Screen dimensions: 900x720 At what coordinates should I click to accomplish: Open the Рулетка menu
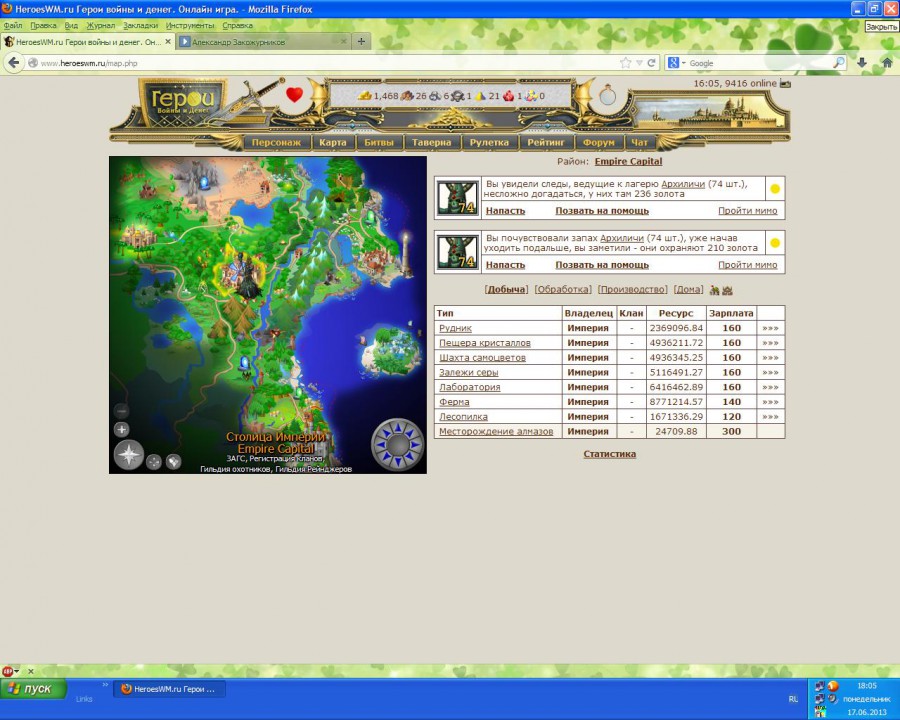(x=489, y=142)
